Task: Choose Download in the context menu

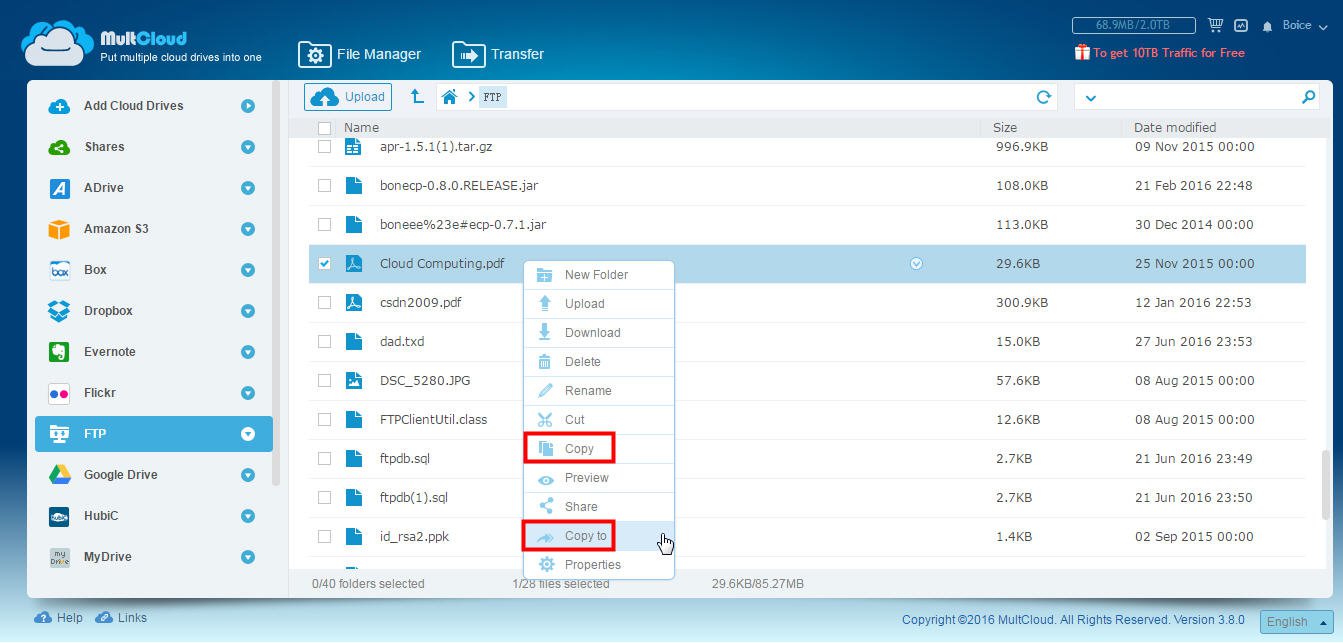Action: tap(599, 333)
